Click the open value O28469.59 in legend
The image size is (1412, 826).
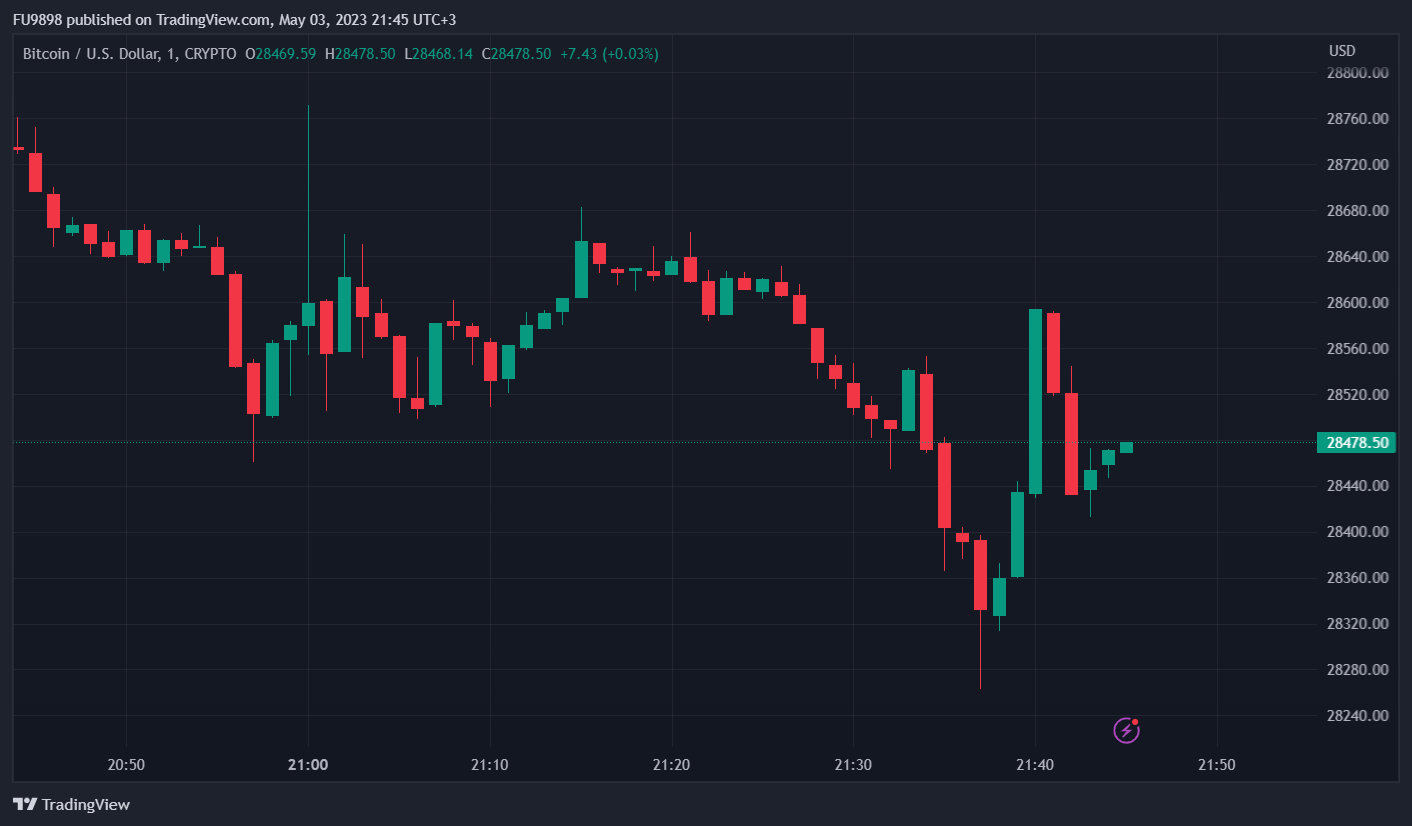281,54
